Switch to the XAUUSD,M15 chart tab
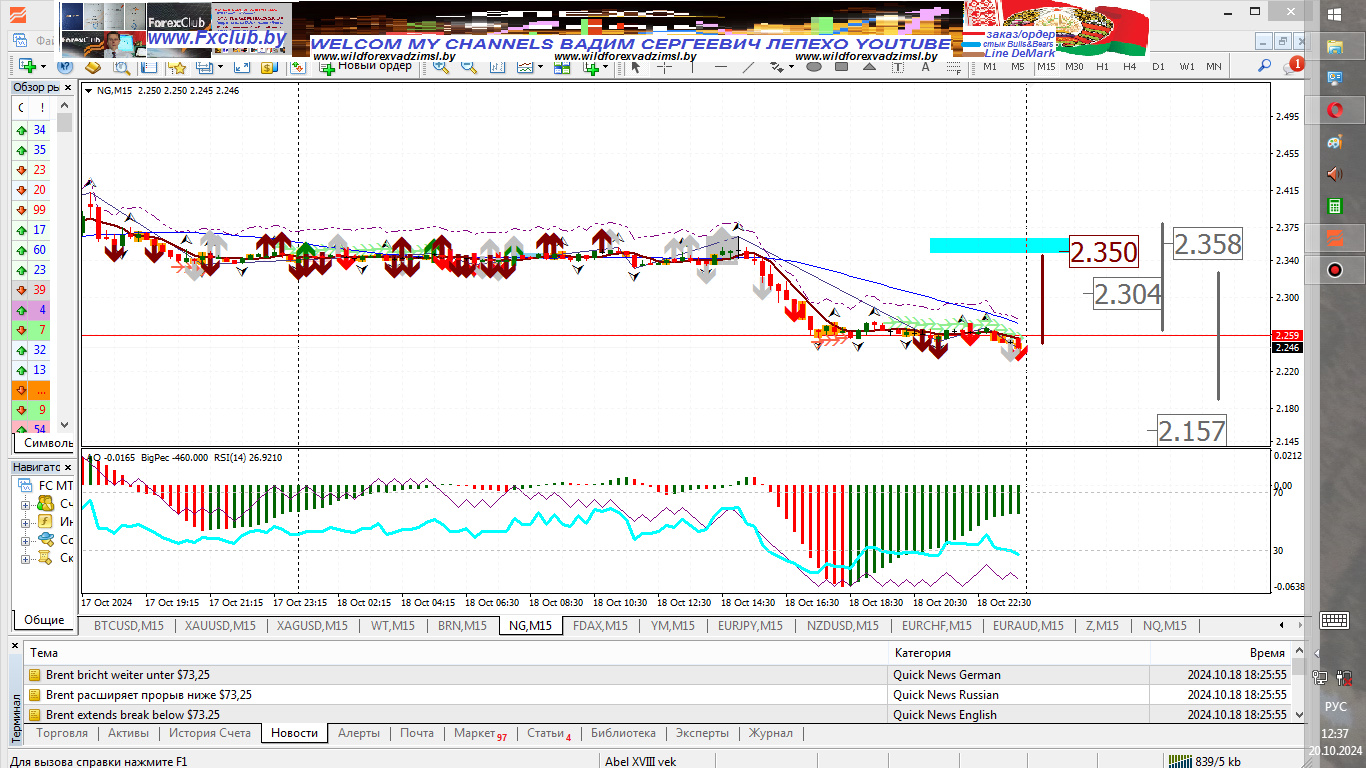Image resolution: width=1366 pixels, height=768 pixels. (220, 626)
